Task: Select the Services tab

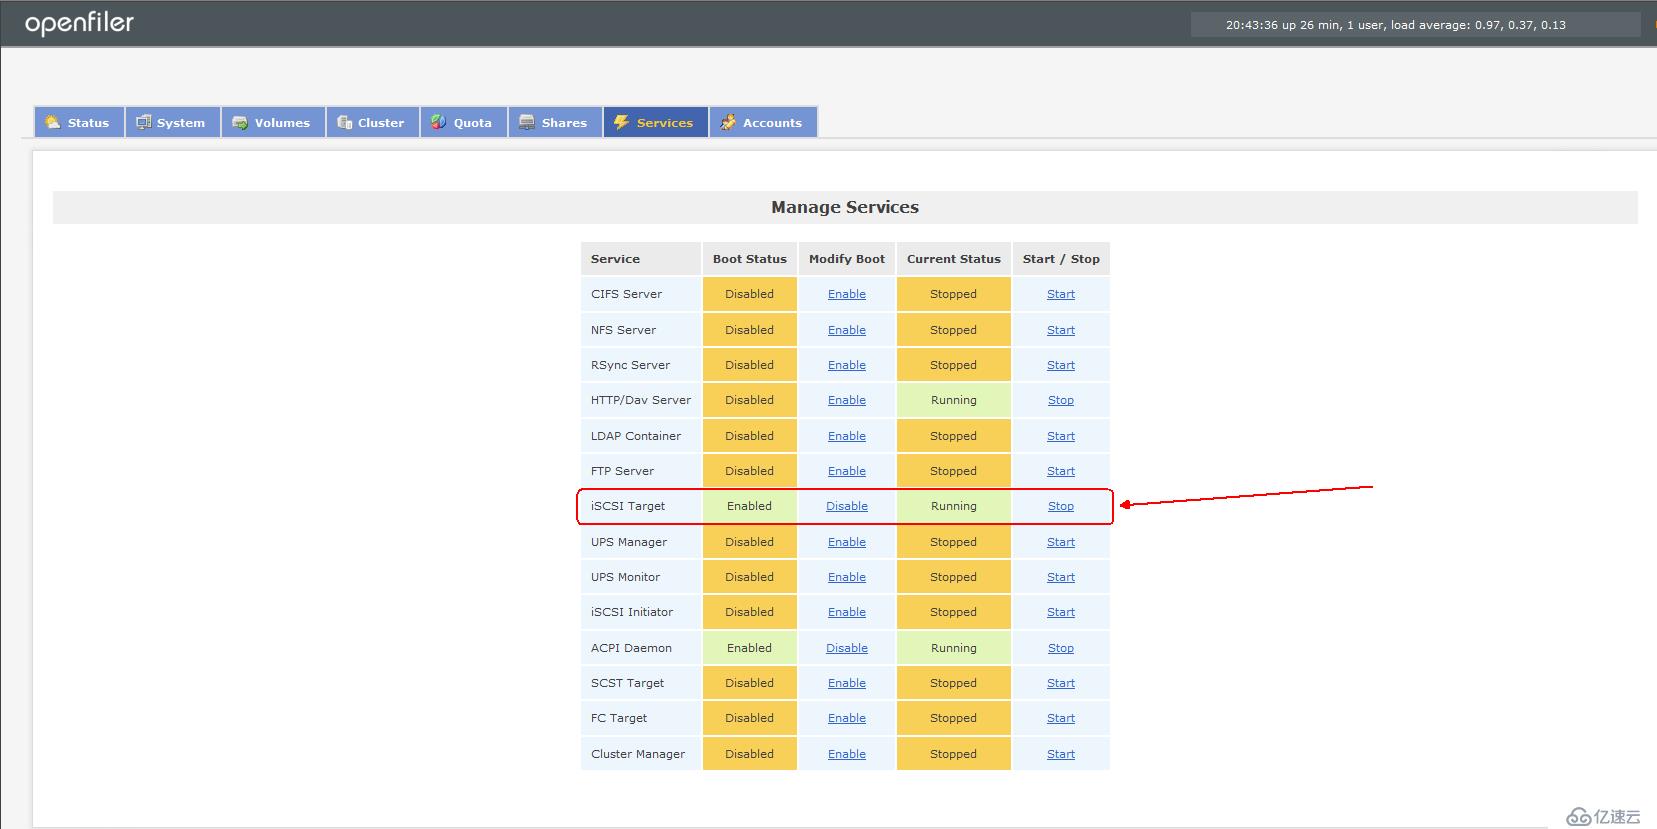Action: pos(656,122)
